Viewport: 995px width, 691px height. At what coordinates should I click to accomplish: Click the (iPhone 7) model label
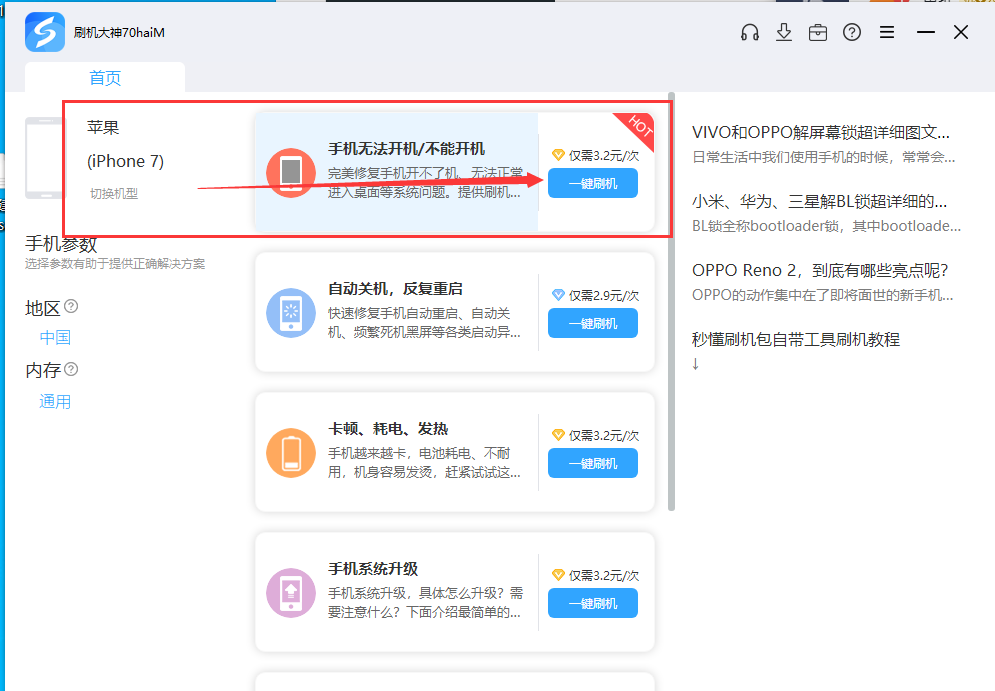click(125, 161)
